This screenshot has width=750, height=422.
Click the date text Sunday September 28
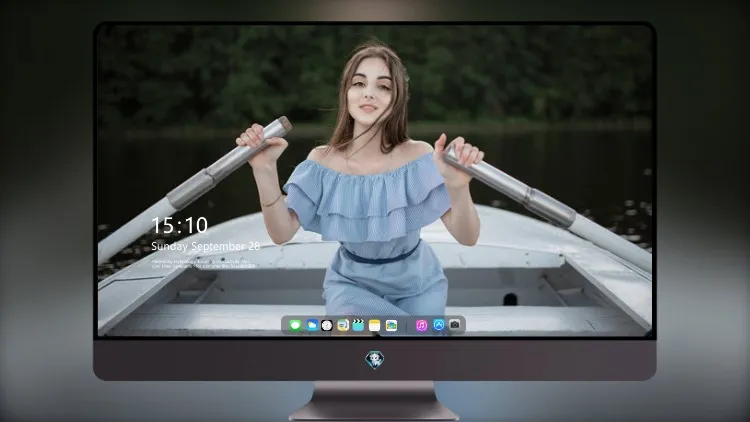click(x=205, y=246)
